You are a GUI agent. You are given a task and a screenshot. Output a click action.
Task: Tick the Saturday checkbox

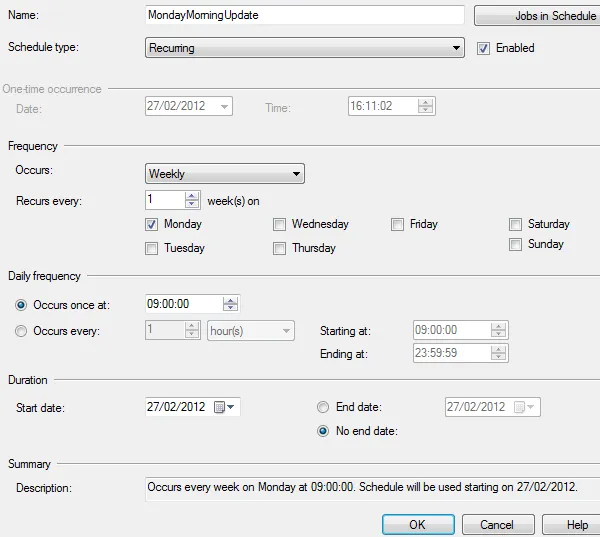tap(516, 224)
